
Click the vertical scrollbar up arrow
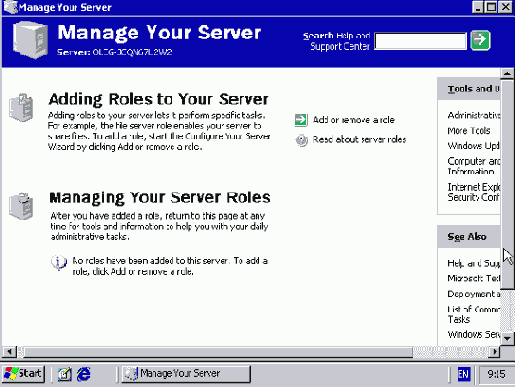tap(507, 73)
